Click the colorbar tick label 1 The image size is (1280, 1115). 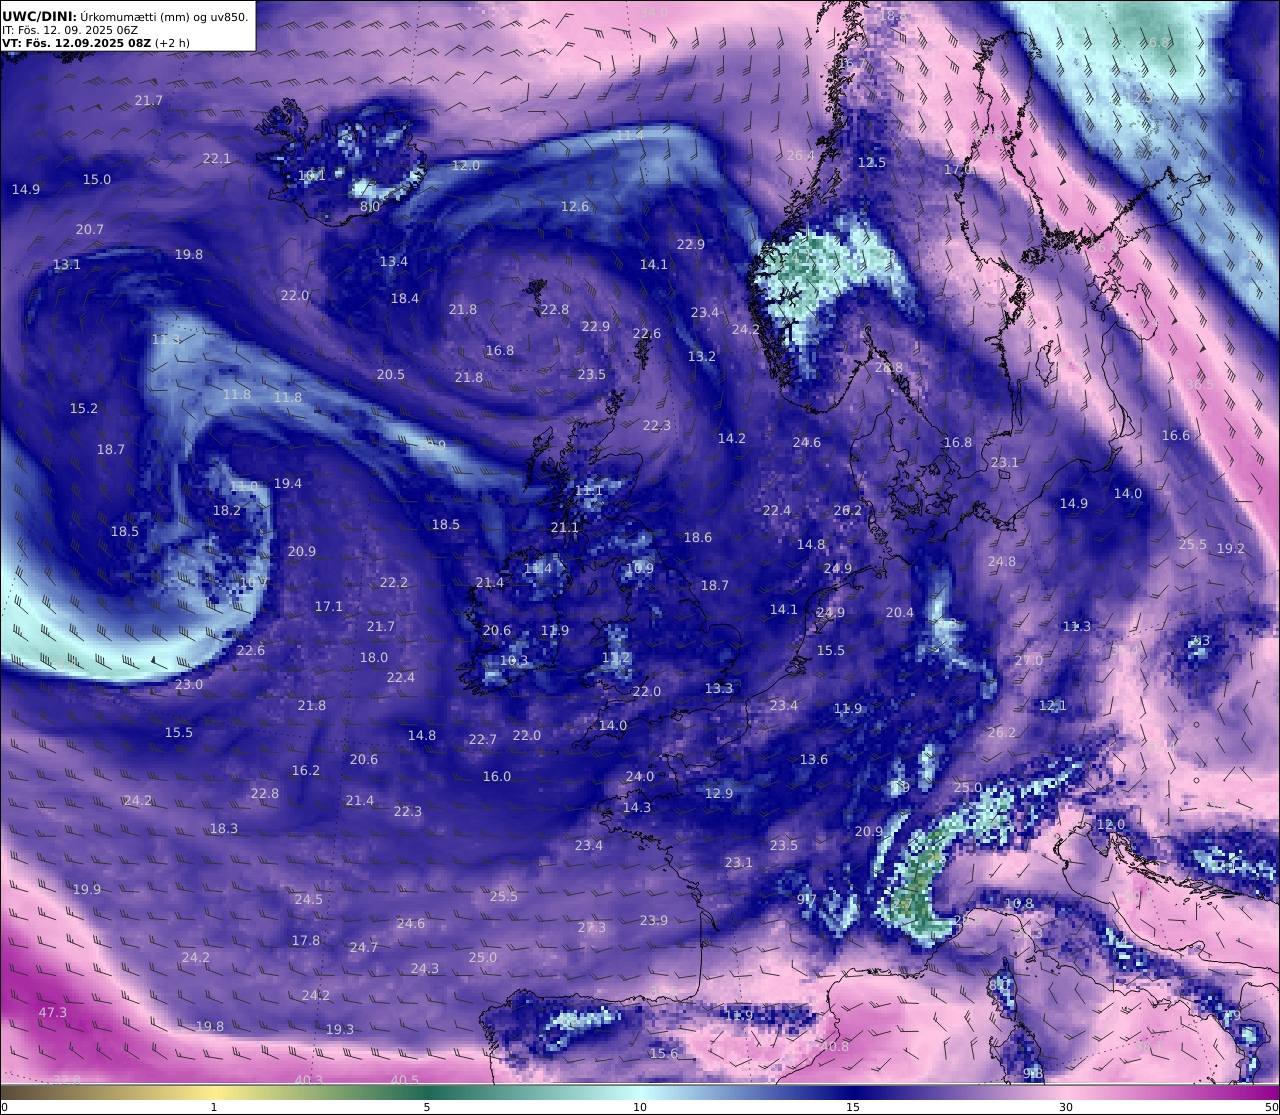tap(214, 1107)
